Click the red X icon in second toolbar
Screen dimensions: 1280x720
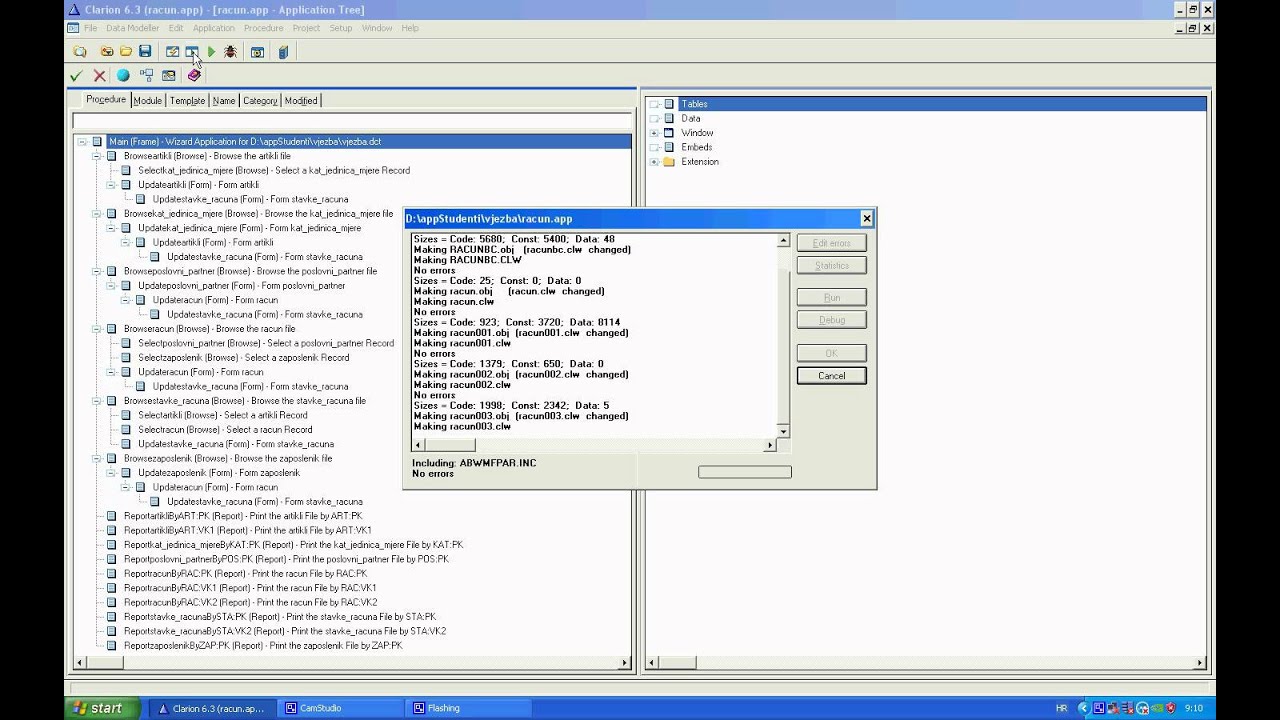pos(99,75)
